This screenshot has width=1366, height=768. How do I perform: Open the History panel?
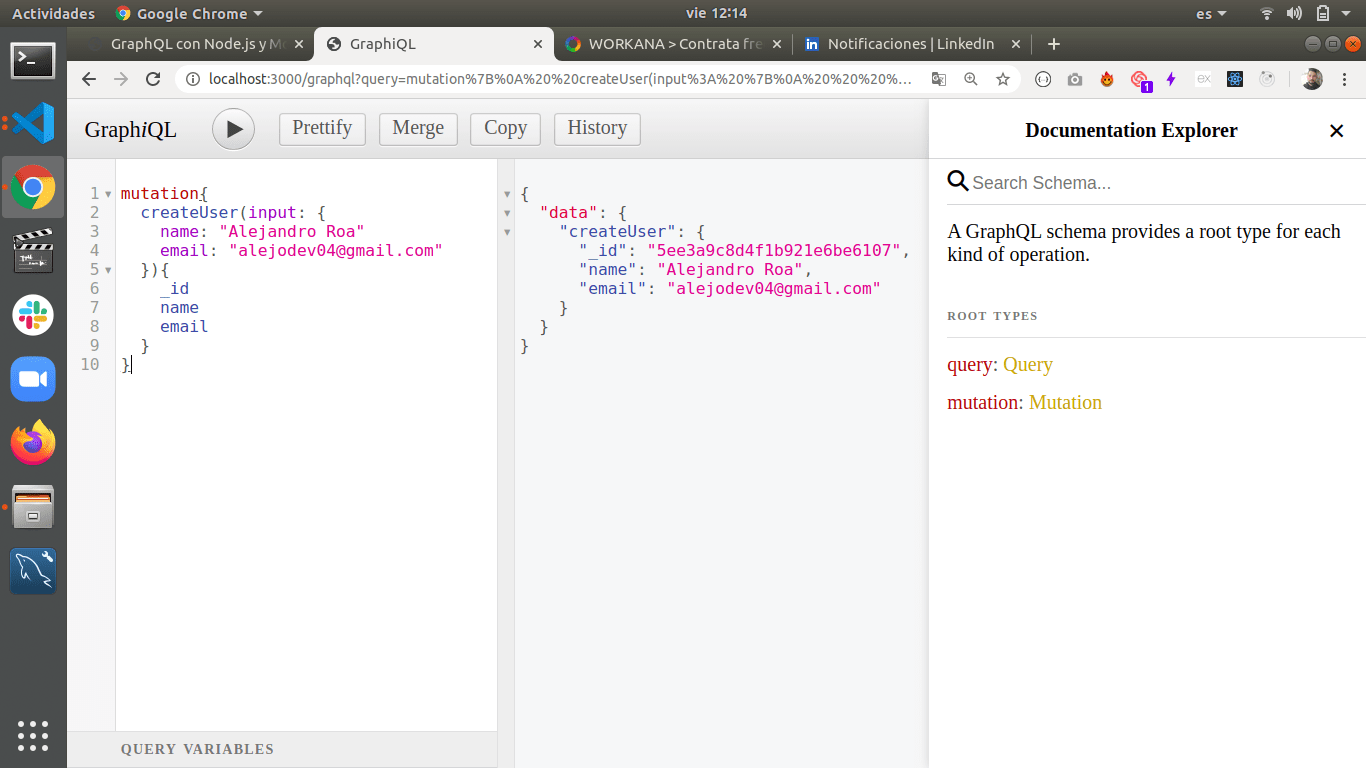point(597,128)
